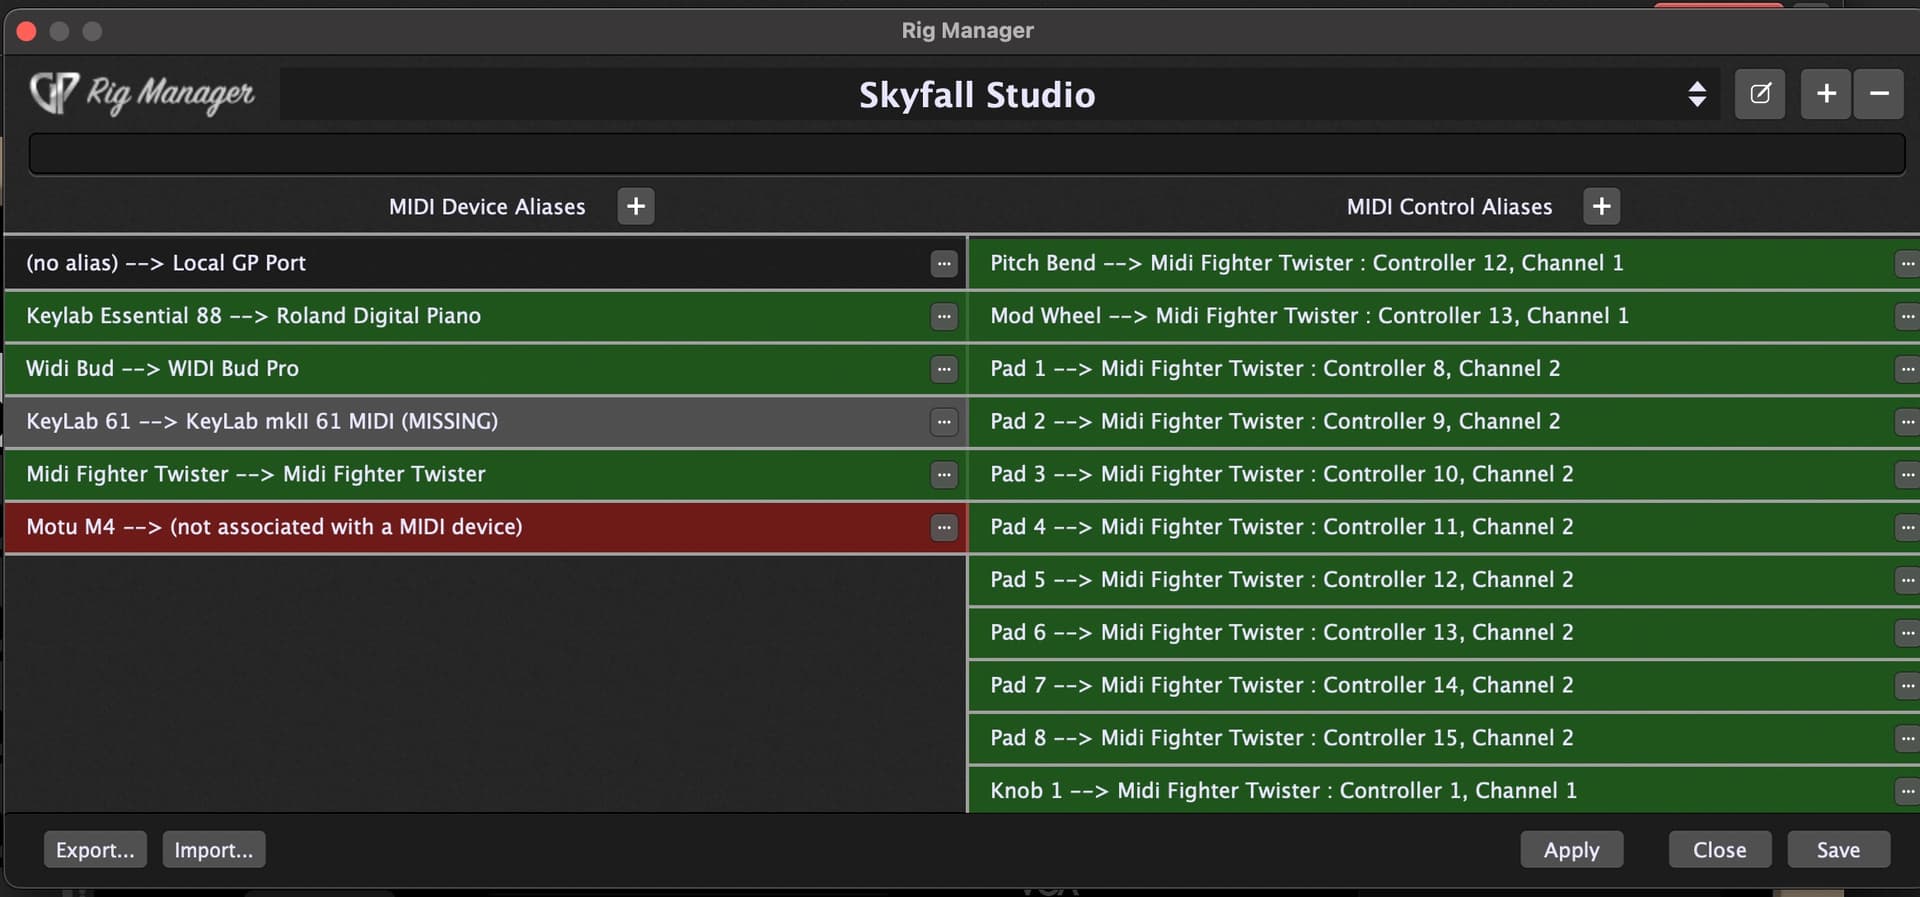Open options for Motu M4 alias
Screen dimensions: 1920x897
943,527
